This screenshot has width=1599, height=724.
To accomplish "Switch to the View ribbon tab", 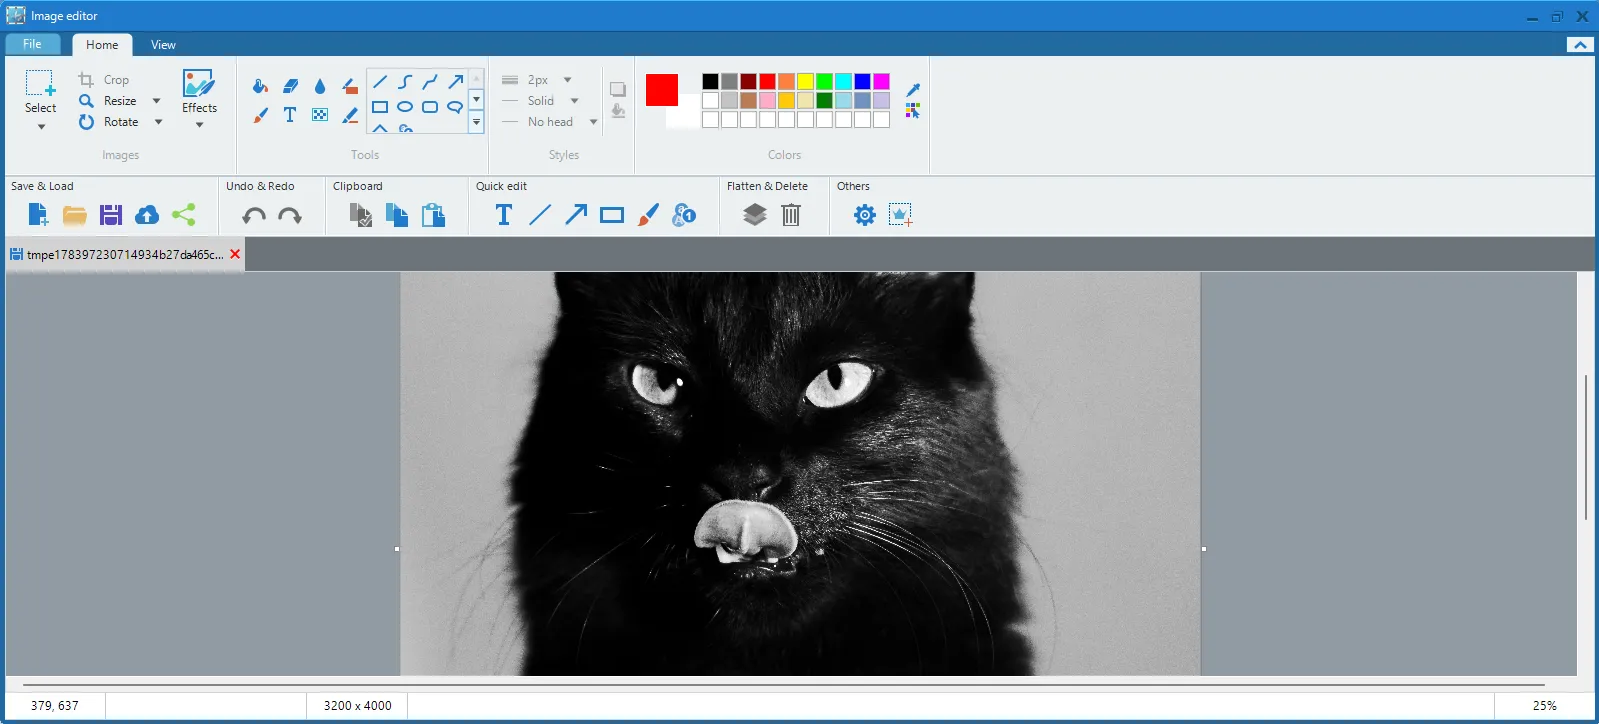I will coord(163,45).
